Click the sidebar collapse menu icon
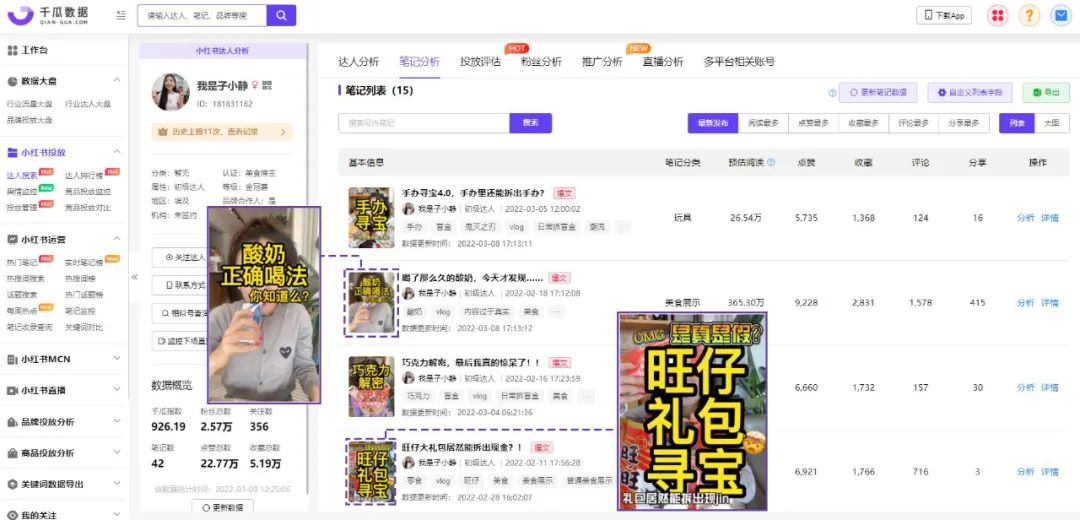Screen dimensions: 1080x520 [x=121, y=15]
